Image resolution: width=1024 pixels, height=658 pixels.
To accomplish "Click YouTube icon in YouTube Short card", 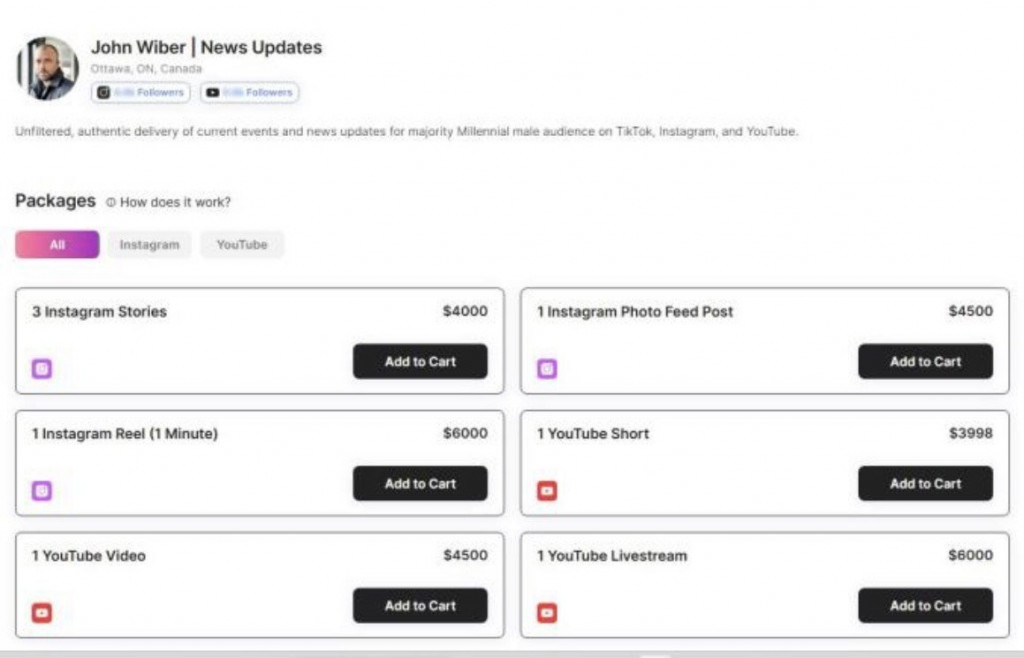I will coord(547,491).
